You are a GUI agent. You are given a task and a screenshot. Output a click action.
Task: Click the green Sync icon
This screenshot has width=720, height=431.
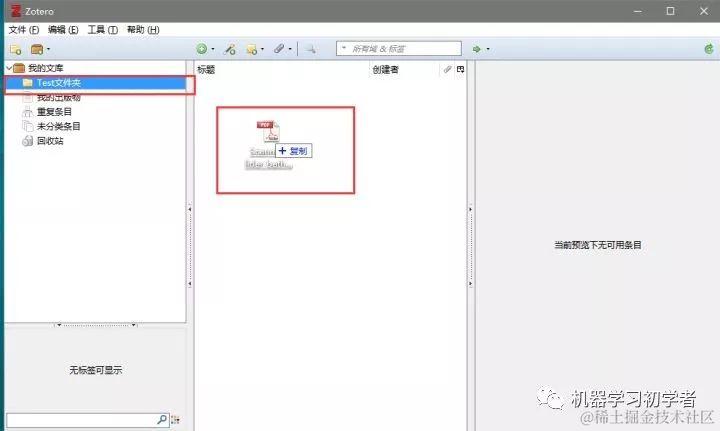point(709,49)
